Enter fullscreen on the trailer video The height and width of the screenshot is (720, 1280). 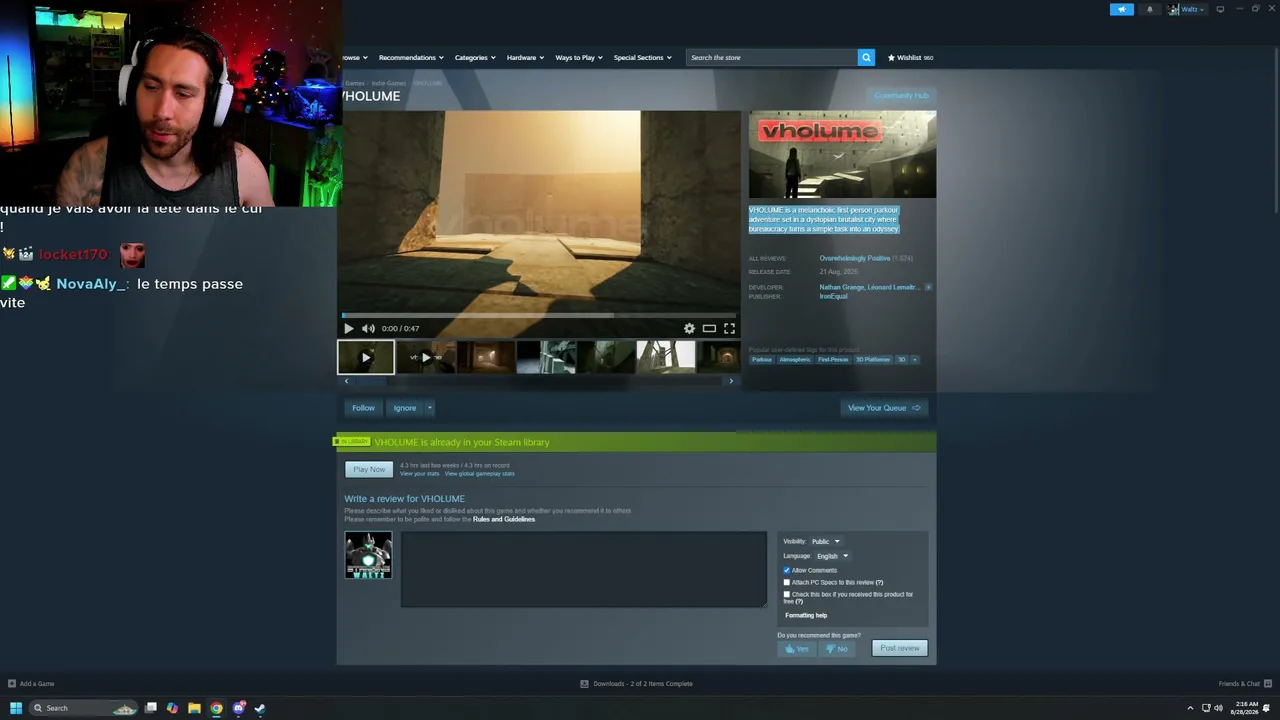pyautogui.click(x=729, y=328)
